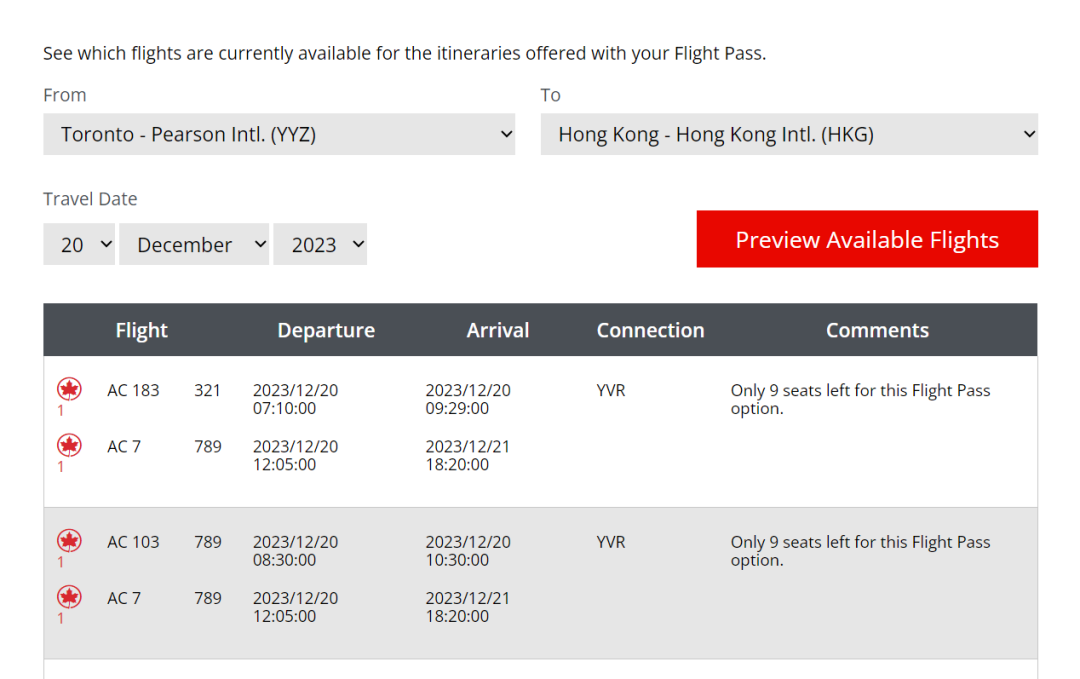Screen dimensions: 1080x679
Task: Open the From airport dropdown
Action: [279, 134]
